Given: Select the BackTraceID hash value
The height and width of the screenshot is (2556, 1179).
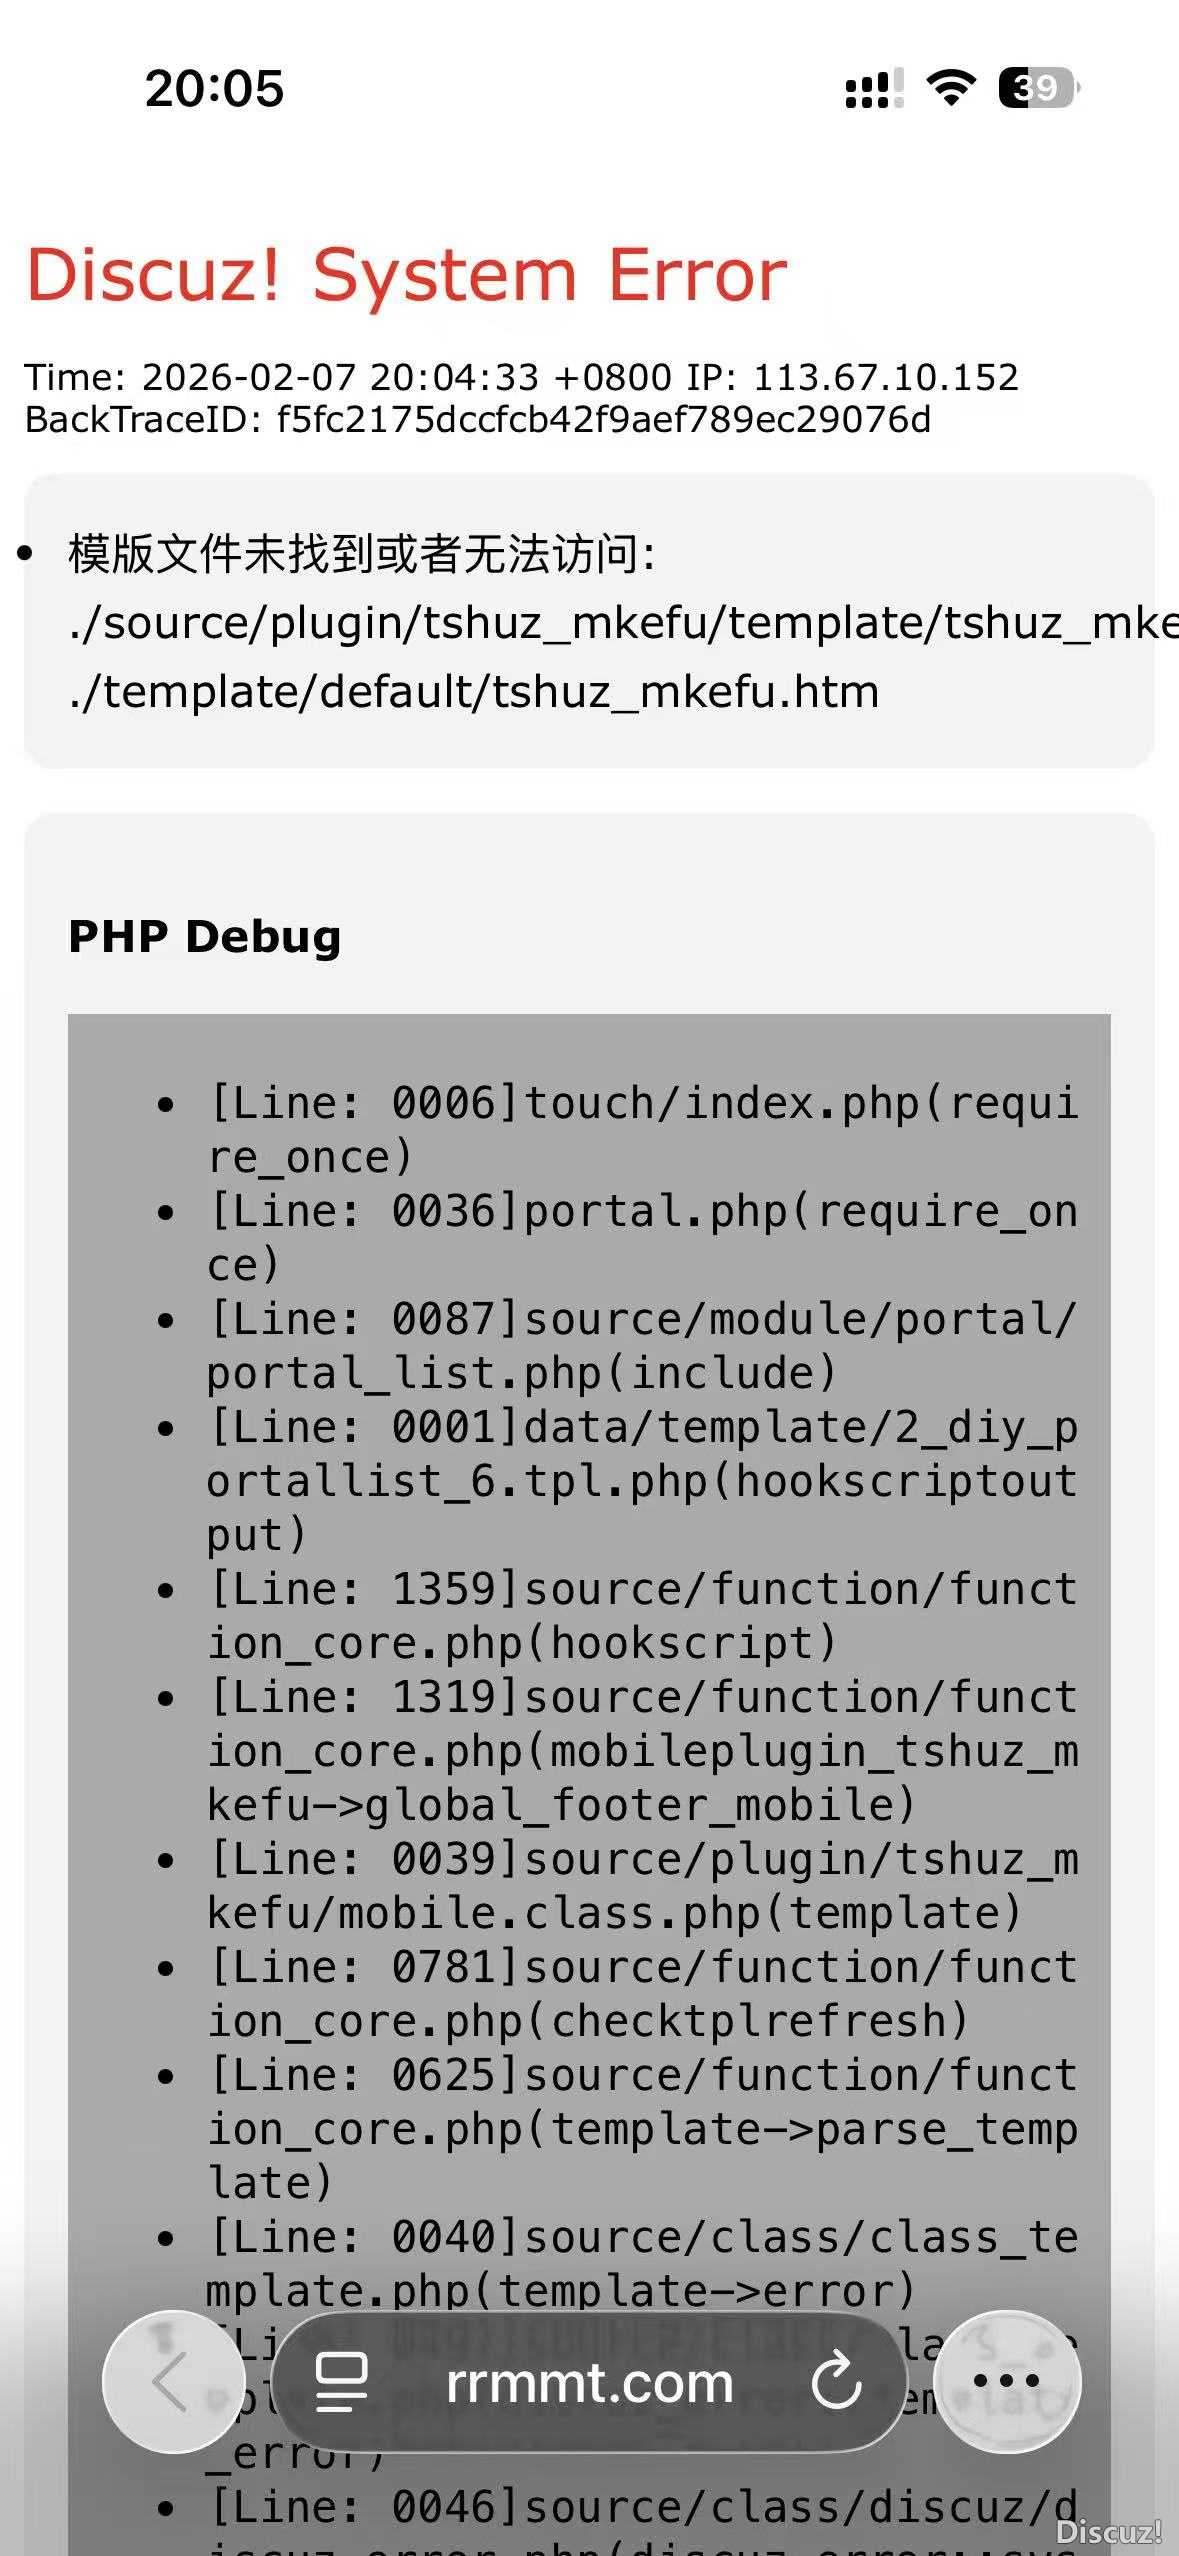Looking at the screenshot, I should (603, 420).
